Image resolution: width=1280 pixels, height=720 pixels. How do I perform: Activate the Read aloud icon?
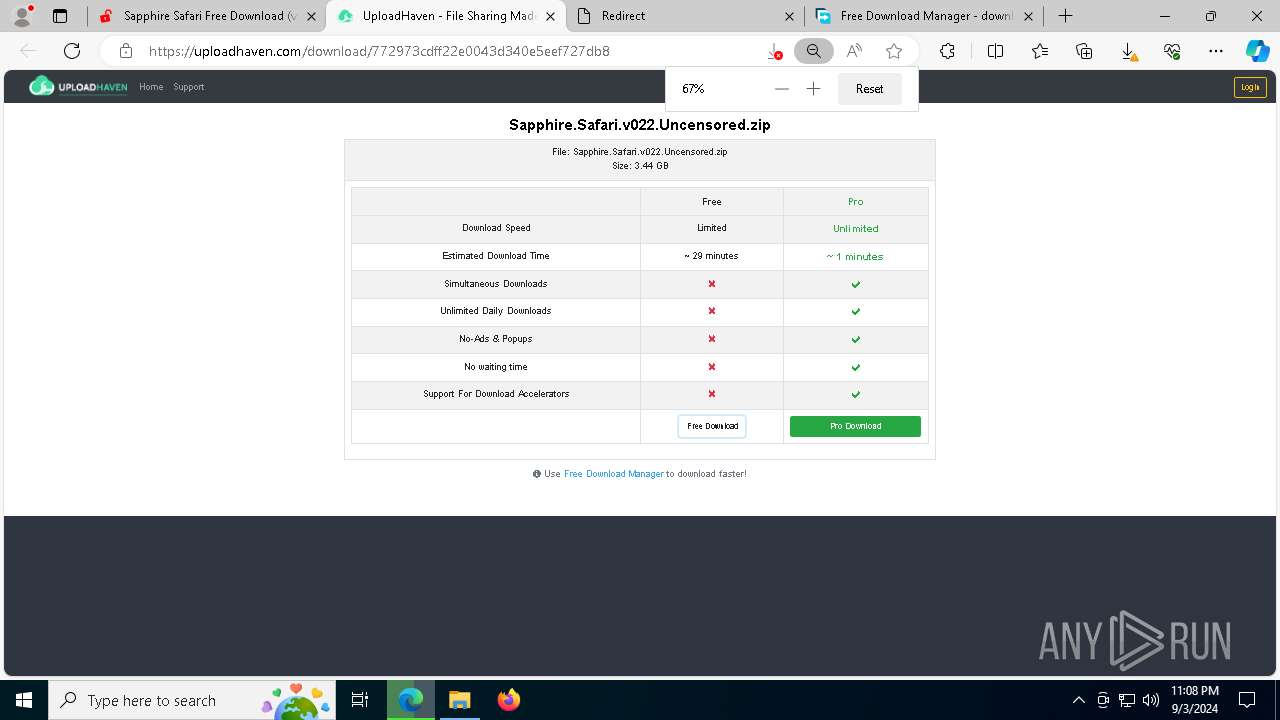click(854, 51)
